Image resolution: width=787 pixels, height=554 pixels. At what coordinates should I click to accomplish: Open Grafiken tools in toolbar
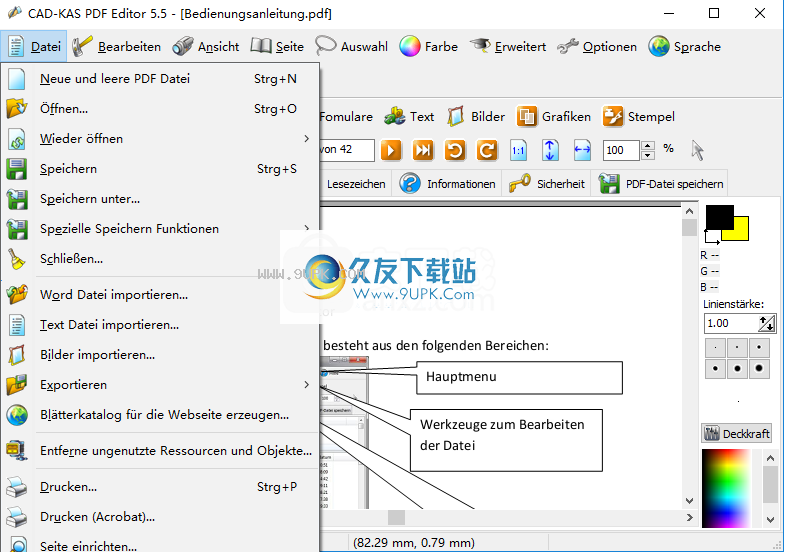(x=554, y=116)
